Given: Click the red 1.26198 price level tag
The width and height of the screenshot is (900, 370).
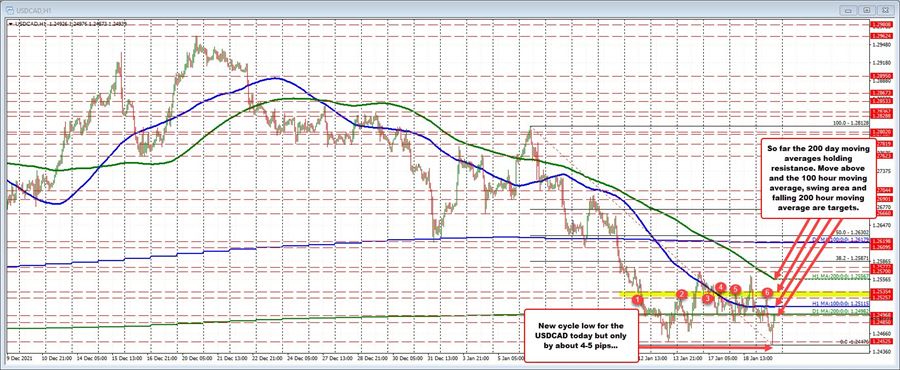Looking at the screenshot, I should click(882, 242).
